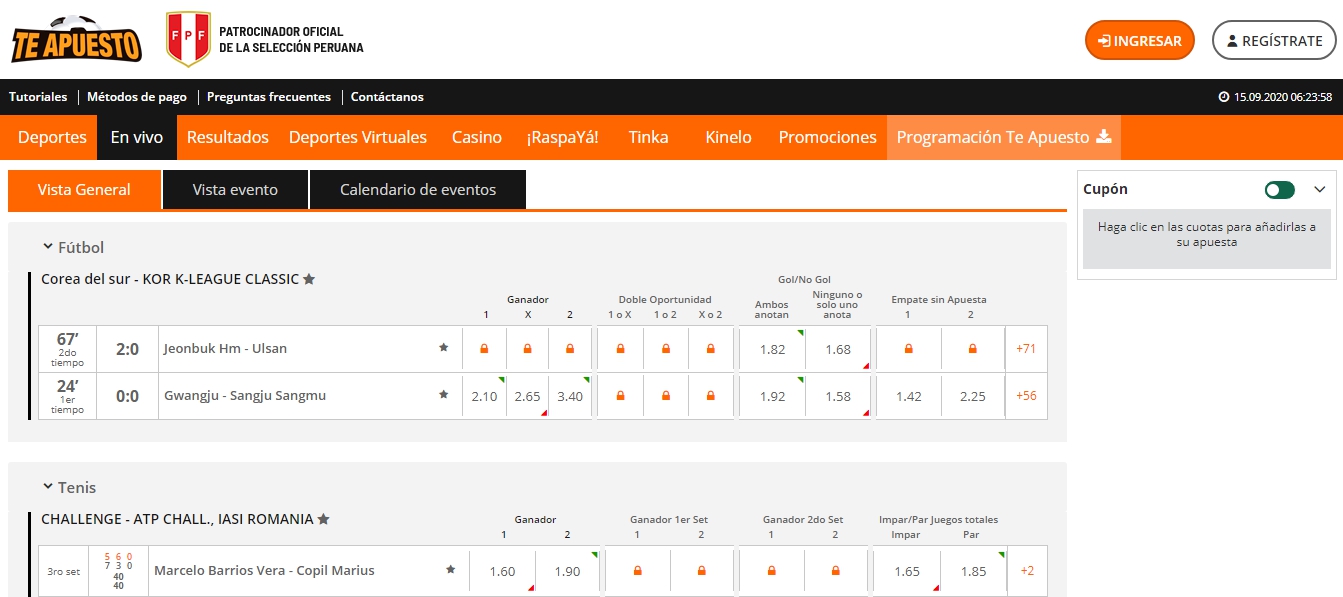The width and height of the screenshot is (1343, 597).
Task: Favorite the ATP Chall. Iasi Romania star
Action: pyautogui.click(x=323, y=519)
